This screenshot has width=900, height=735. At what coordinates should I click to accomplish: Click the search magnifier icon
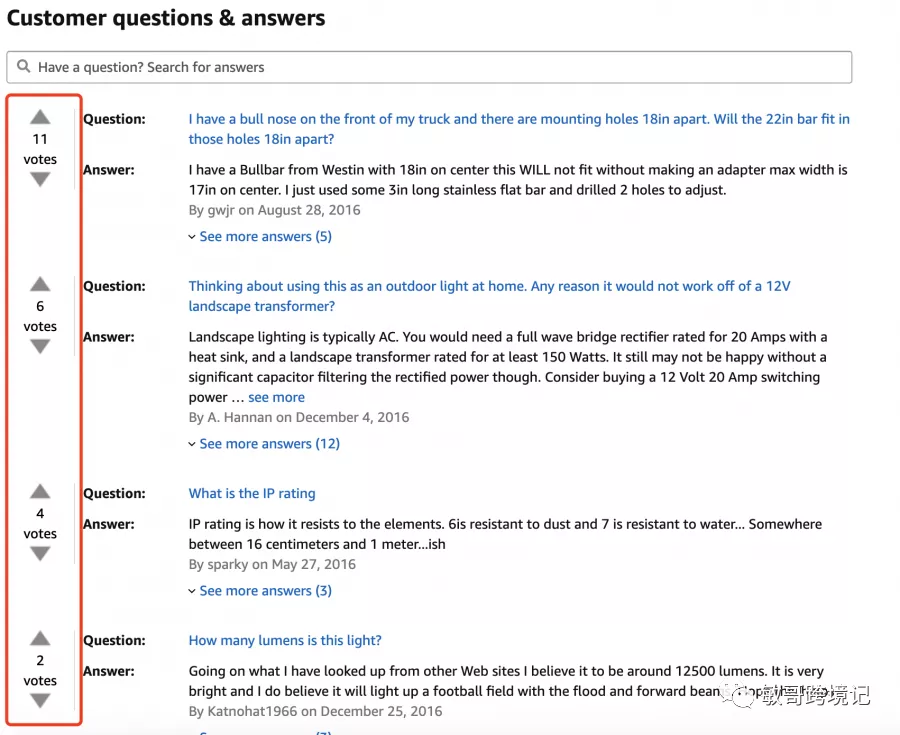coord(24,67)
